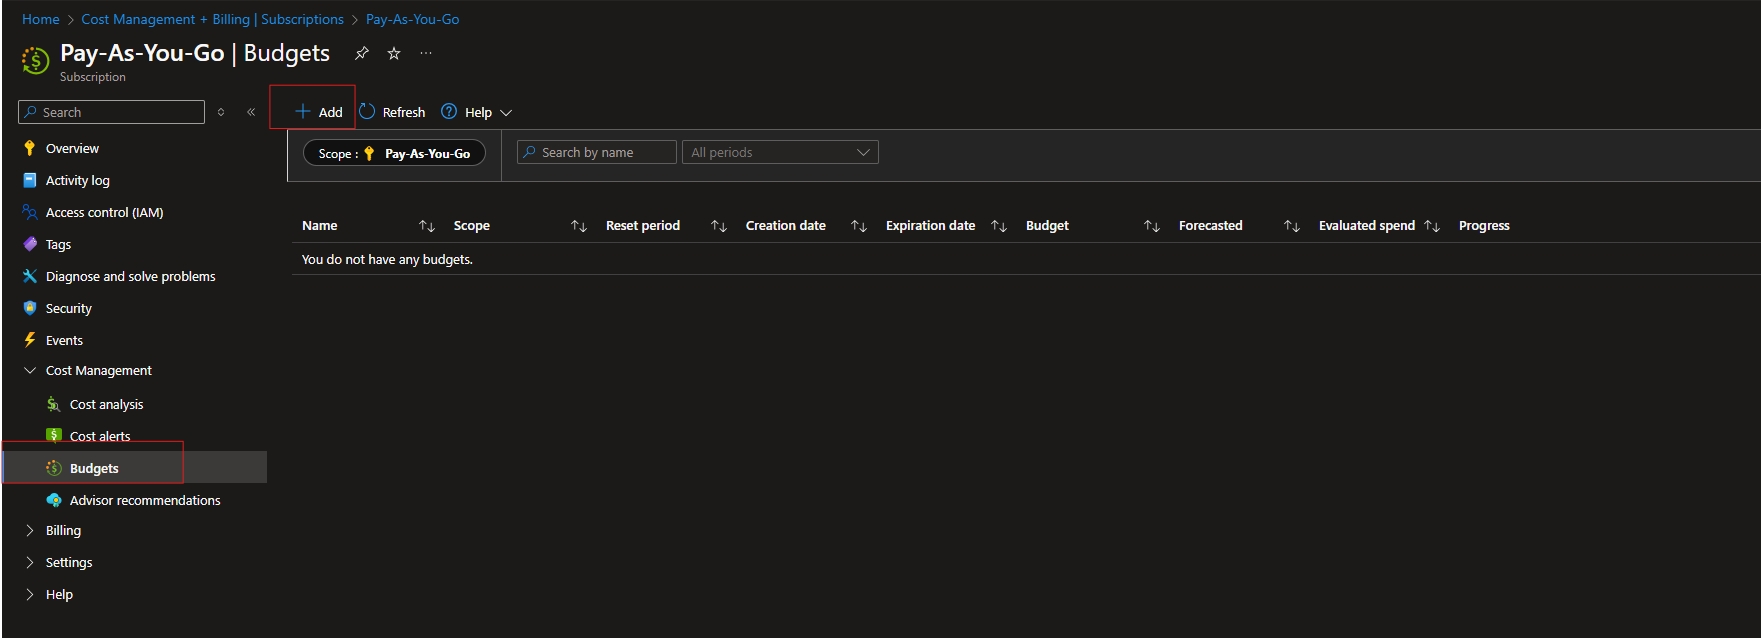Sort the table by Name column arrows

point(427,226)
